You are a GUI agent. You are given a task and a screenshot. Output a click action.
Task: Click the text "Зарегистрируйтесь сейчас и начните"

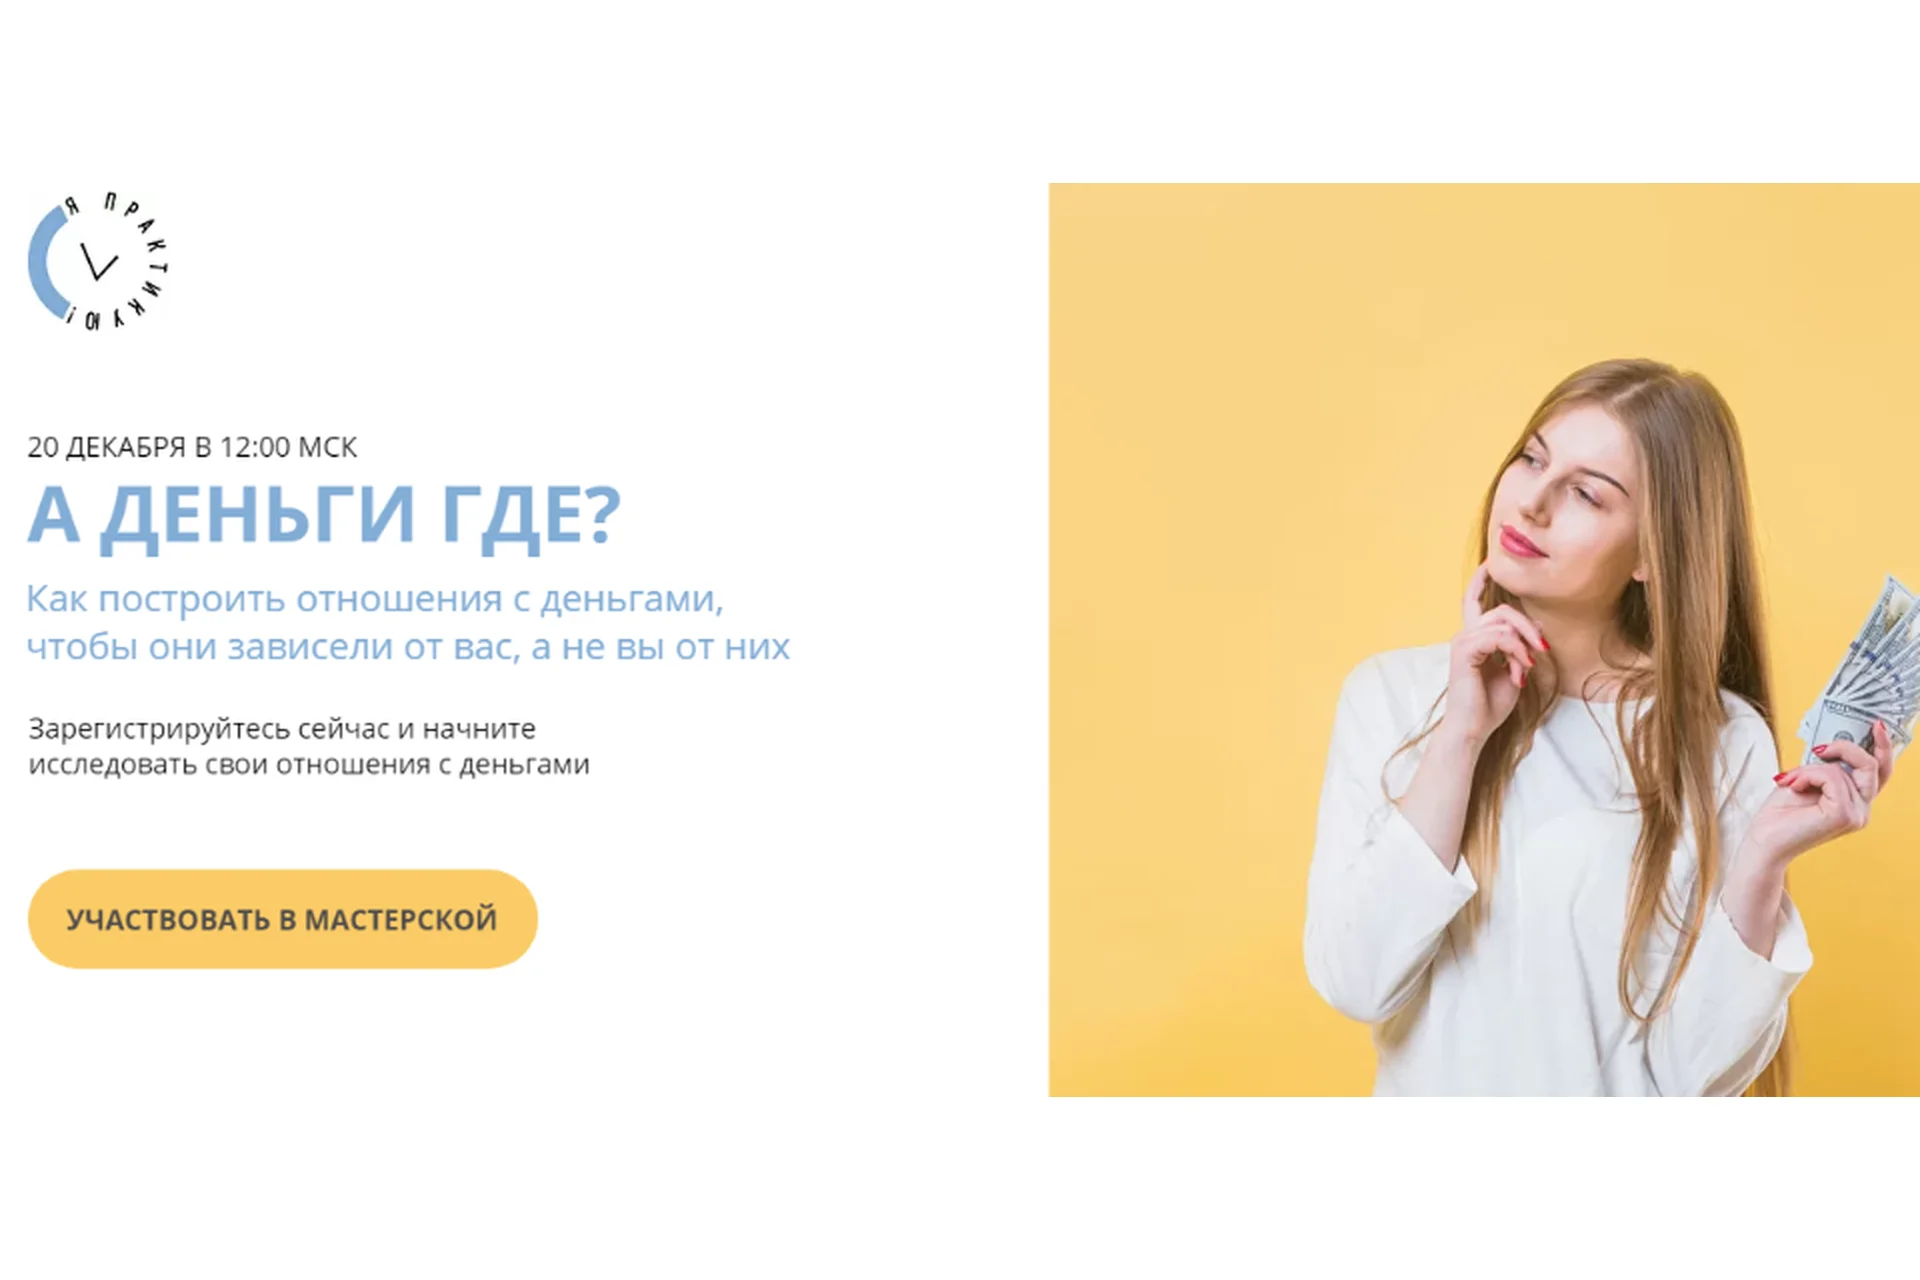[282, 729]
